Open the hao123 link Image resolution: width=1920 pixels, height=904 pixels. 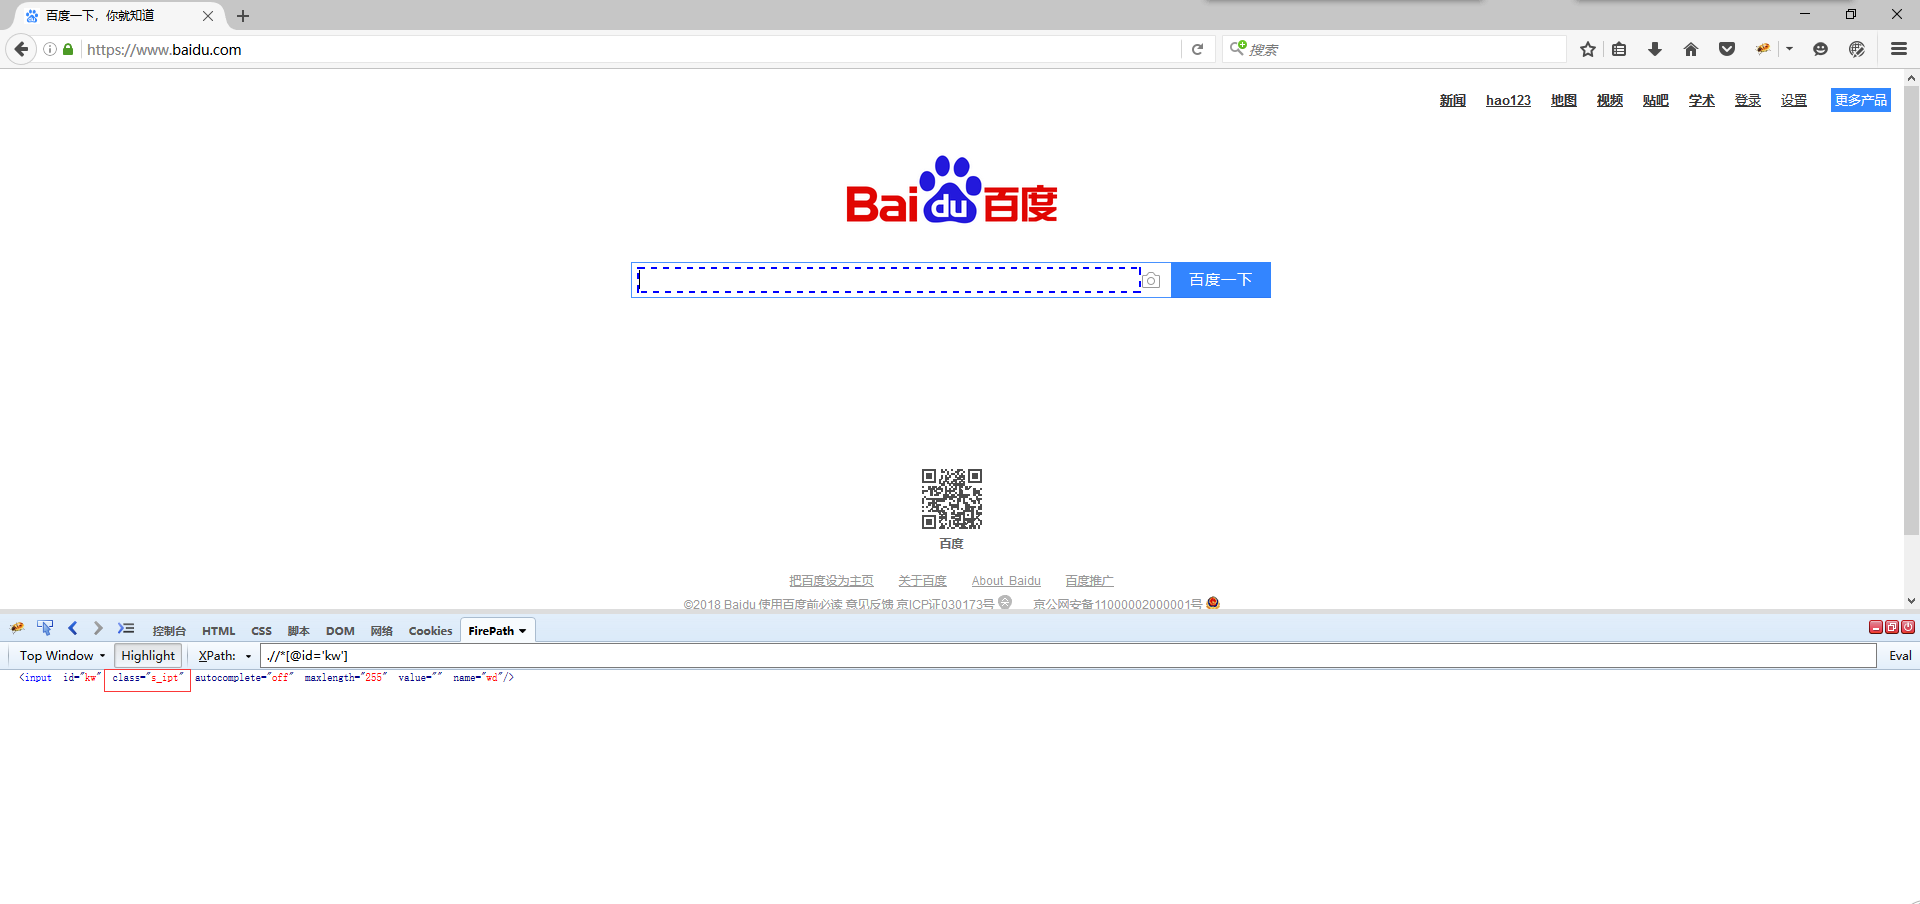pos(1507,100)
